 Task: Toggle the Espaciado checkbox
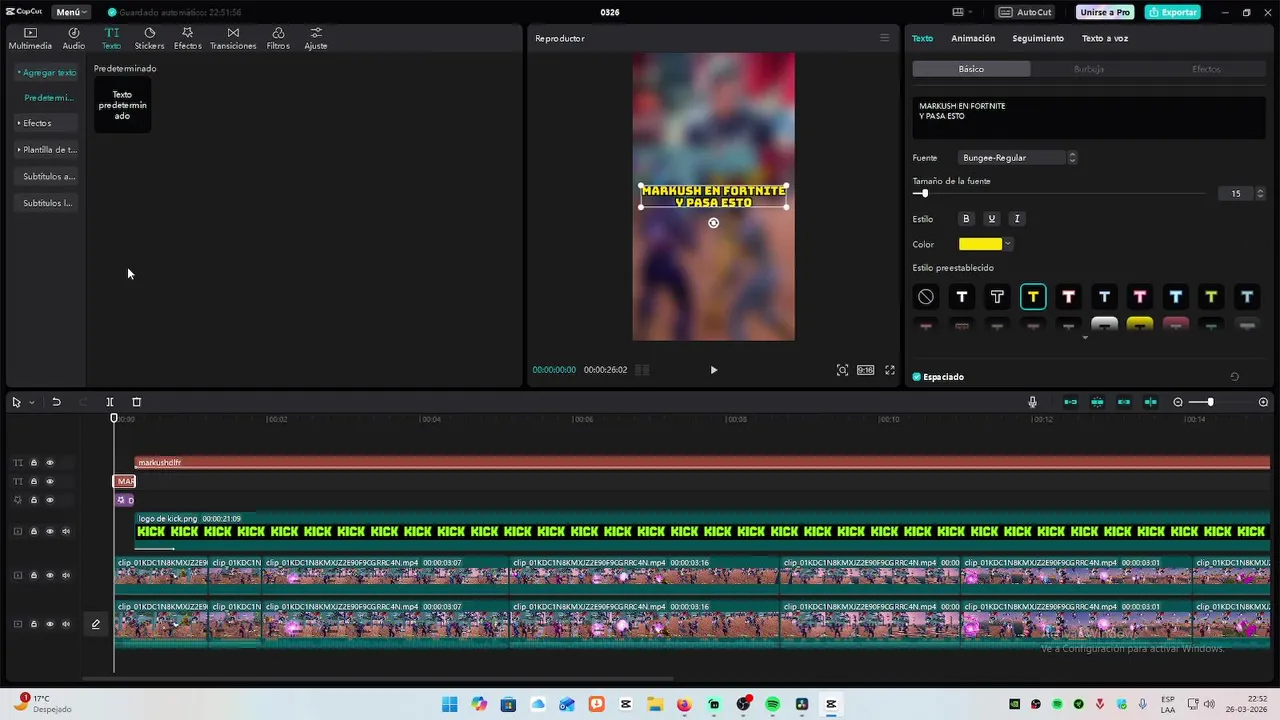tap(917, 377)
